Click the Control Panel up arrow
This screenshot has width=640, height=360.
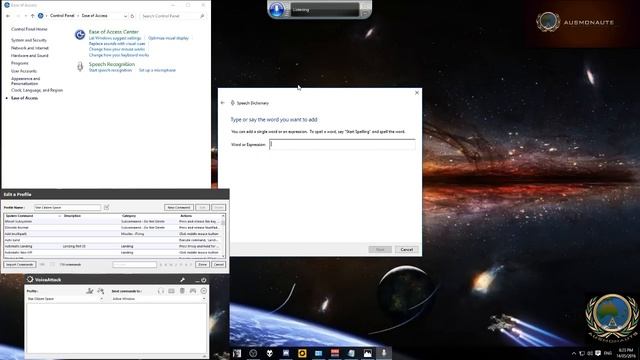(32, 16)
